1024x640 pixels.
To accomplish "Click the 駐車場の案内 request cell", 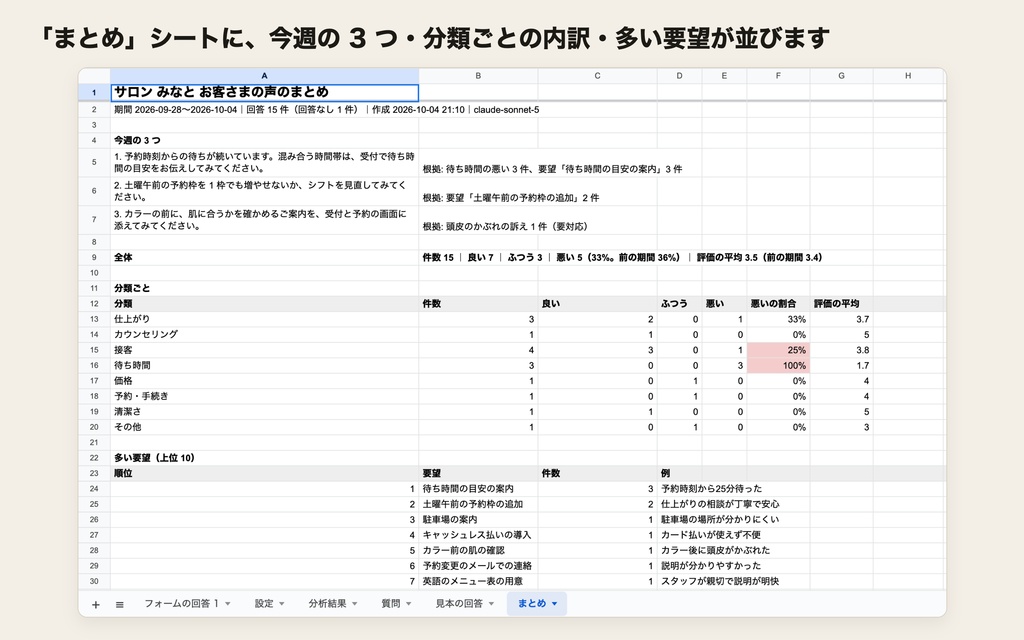I will click(478, 520).
